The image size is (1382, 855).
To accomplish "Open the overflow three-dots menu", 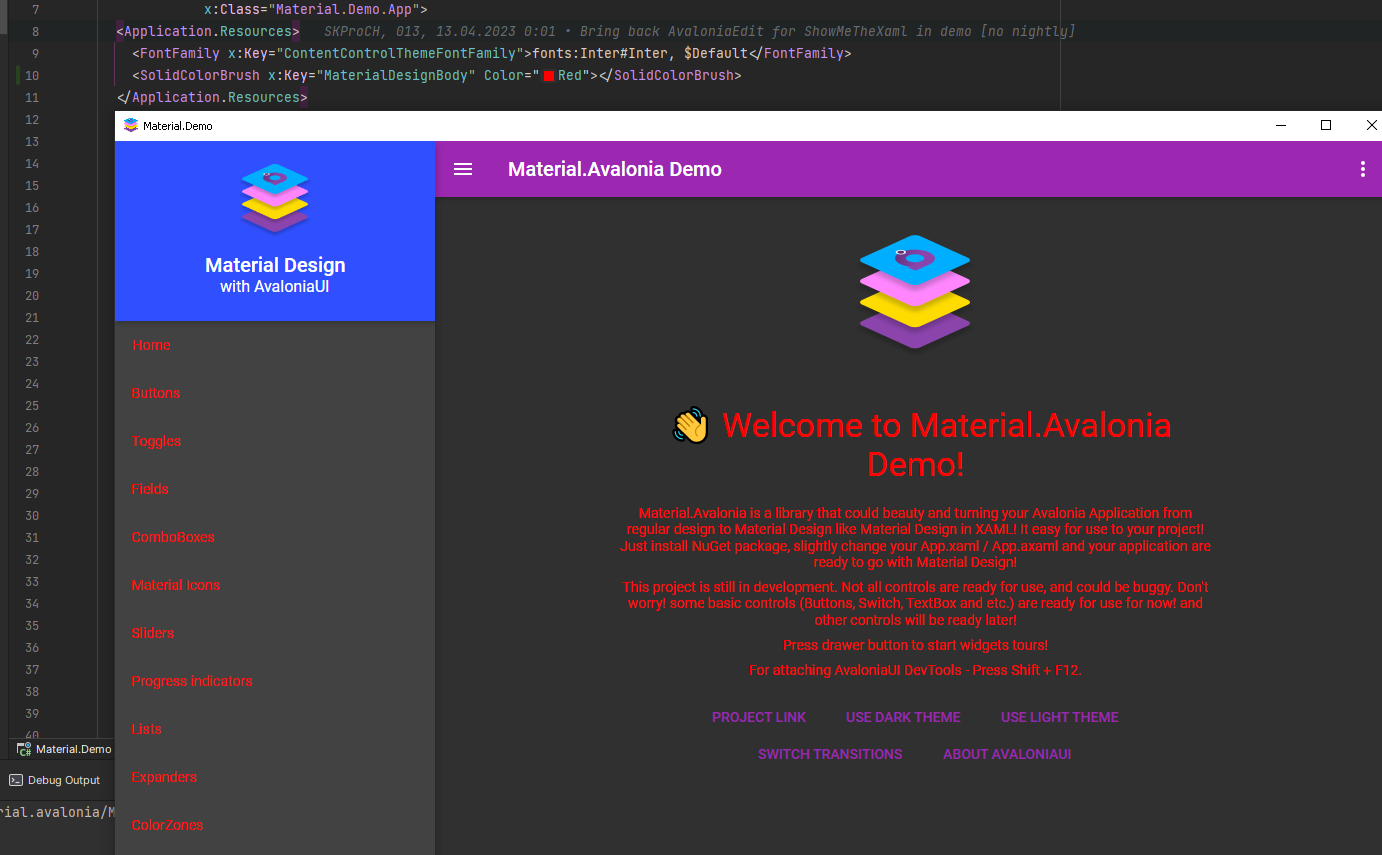I will 1362,169.
